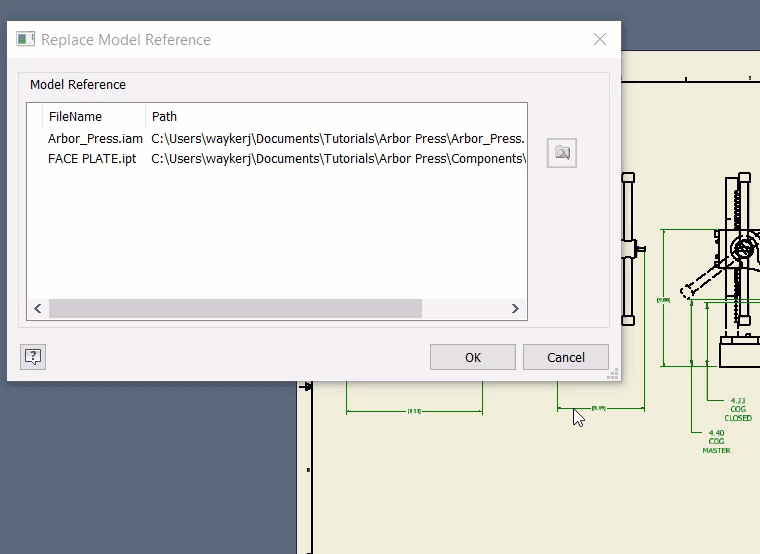Screen dimensions: 760x554
Task: Click the Components path for FACE PLATE.ipt
Action: [337, 159]
